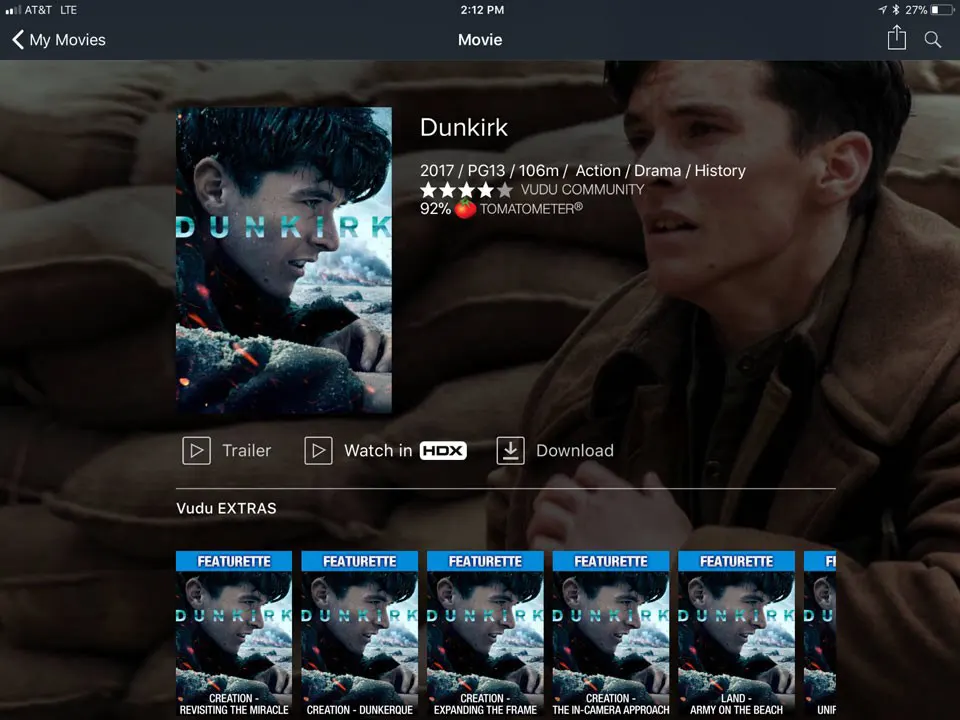
Task: Play the Dunkirk trailer icon
Action: (x=196, y=451)
